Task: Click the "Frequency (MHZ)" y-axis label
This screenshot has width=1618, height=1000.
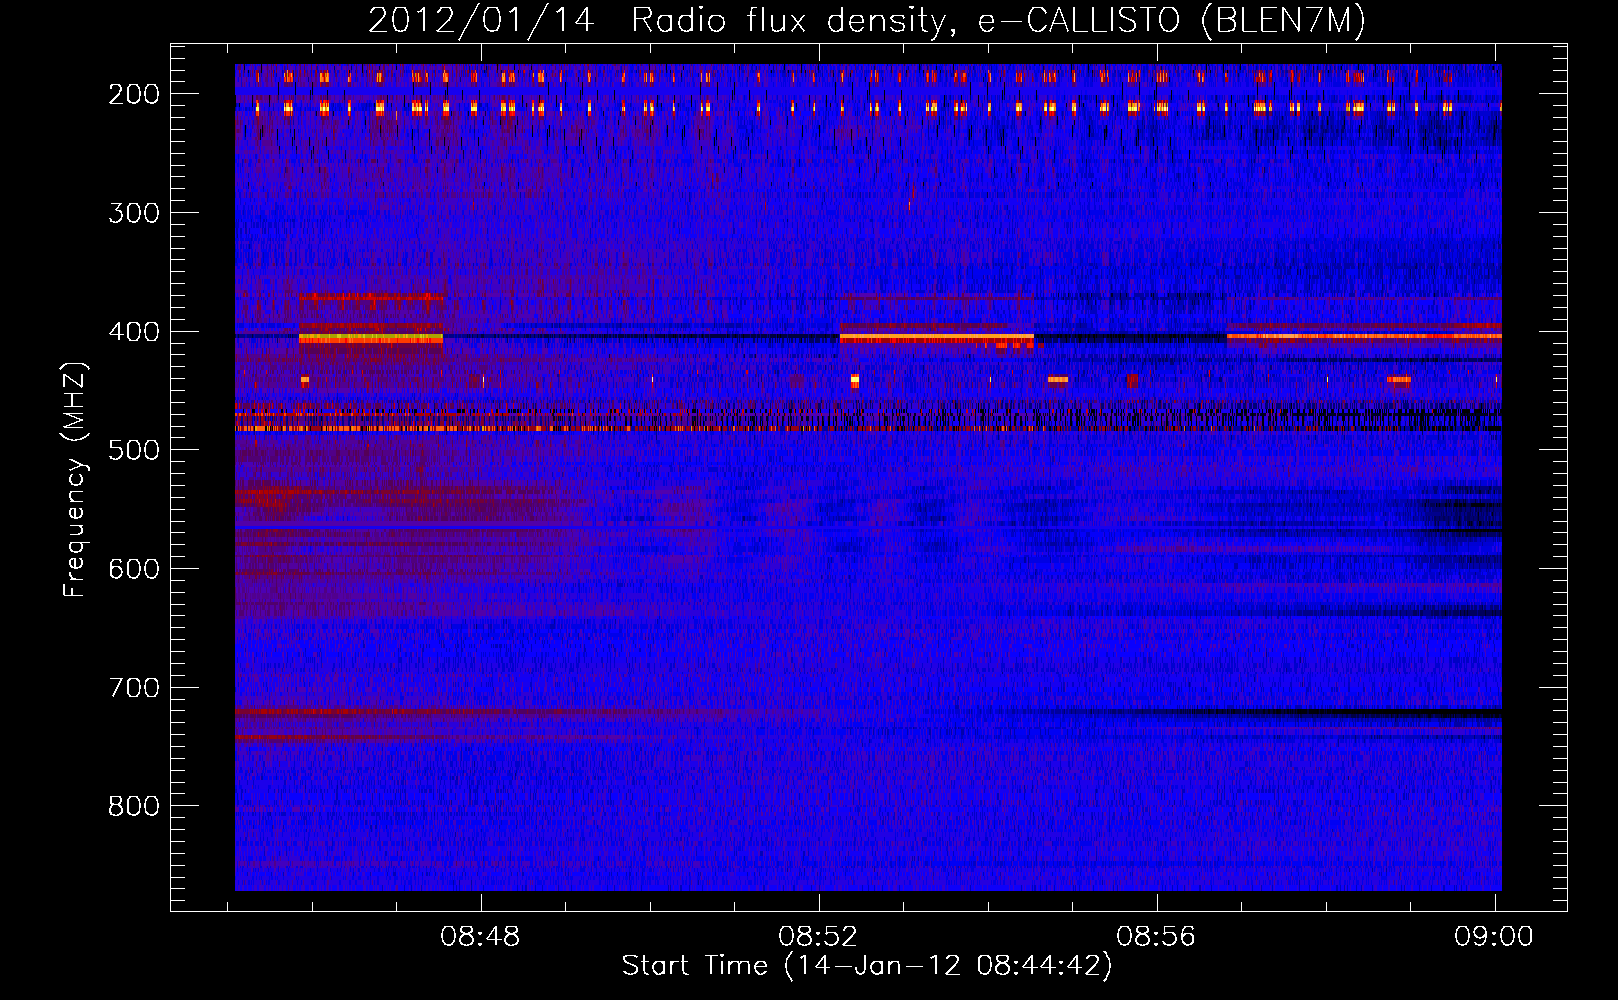Action: tap(75, 479)
